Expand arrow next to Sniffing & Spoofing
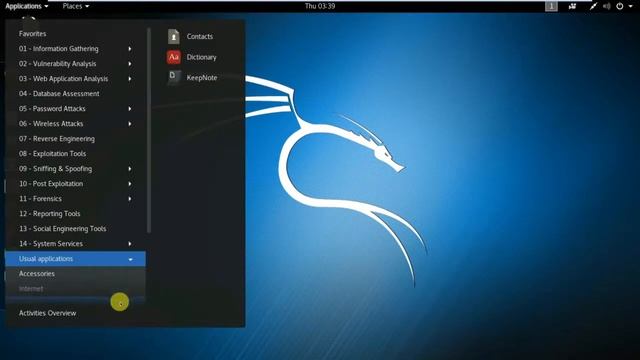This screenshot has width=640, height=360. tap(130, 169)
